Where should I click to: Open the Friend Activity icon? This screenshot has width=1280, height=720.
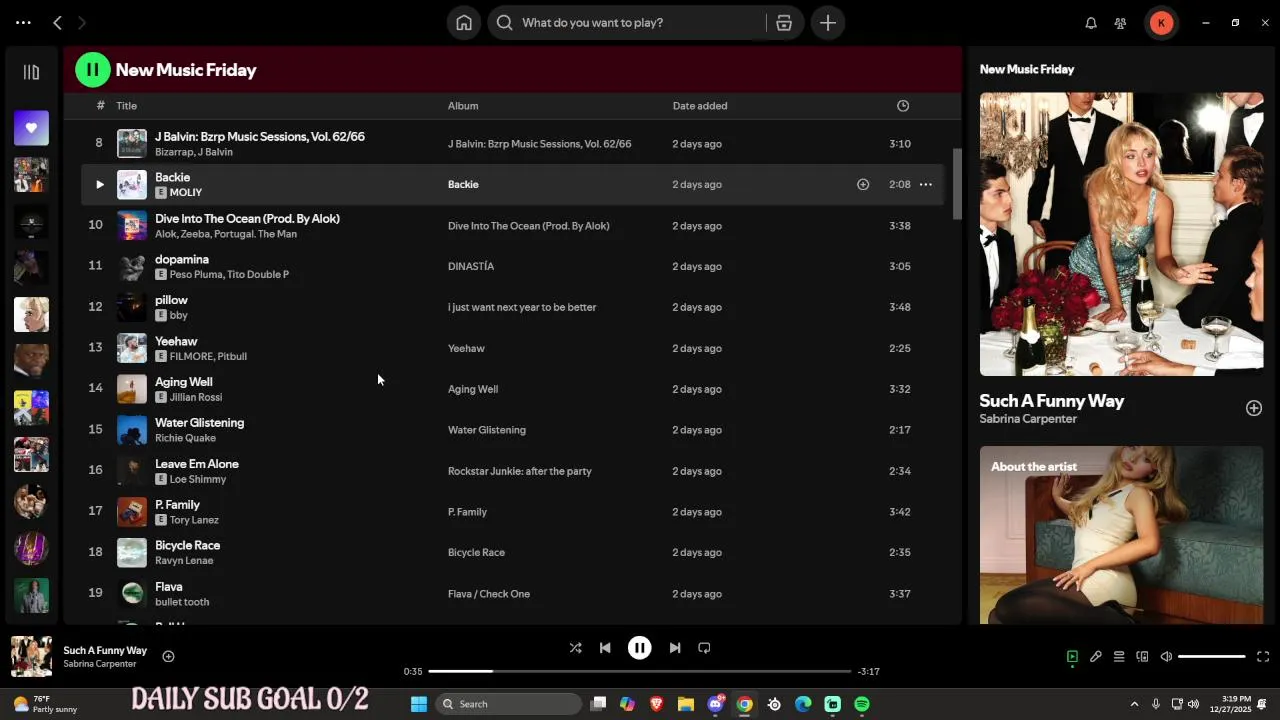coord(1120,23)
